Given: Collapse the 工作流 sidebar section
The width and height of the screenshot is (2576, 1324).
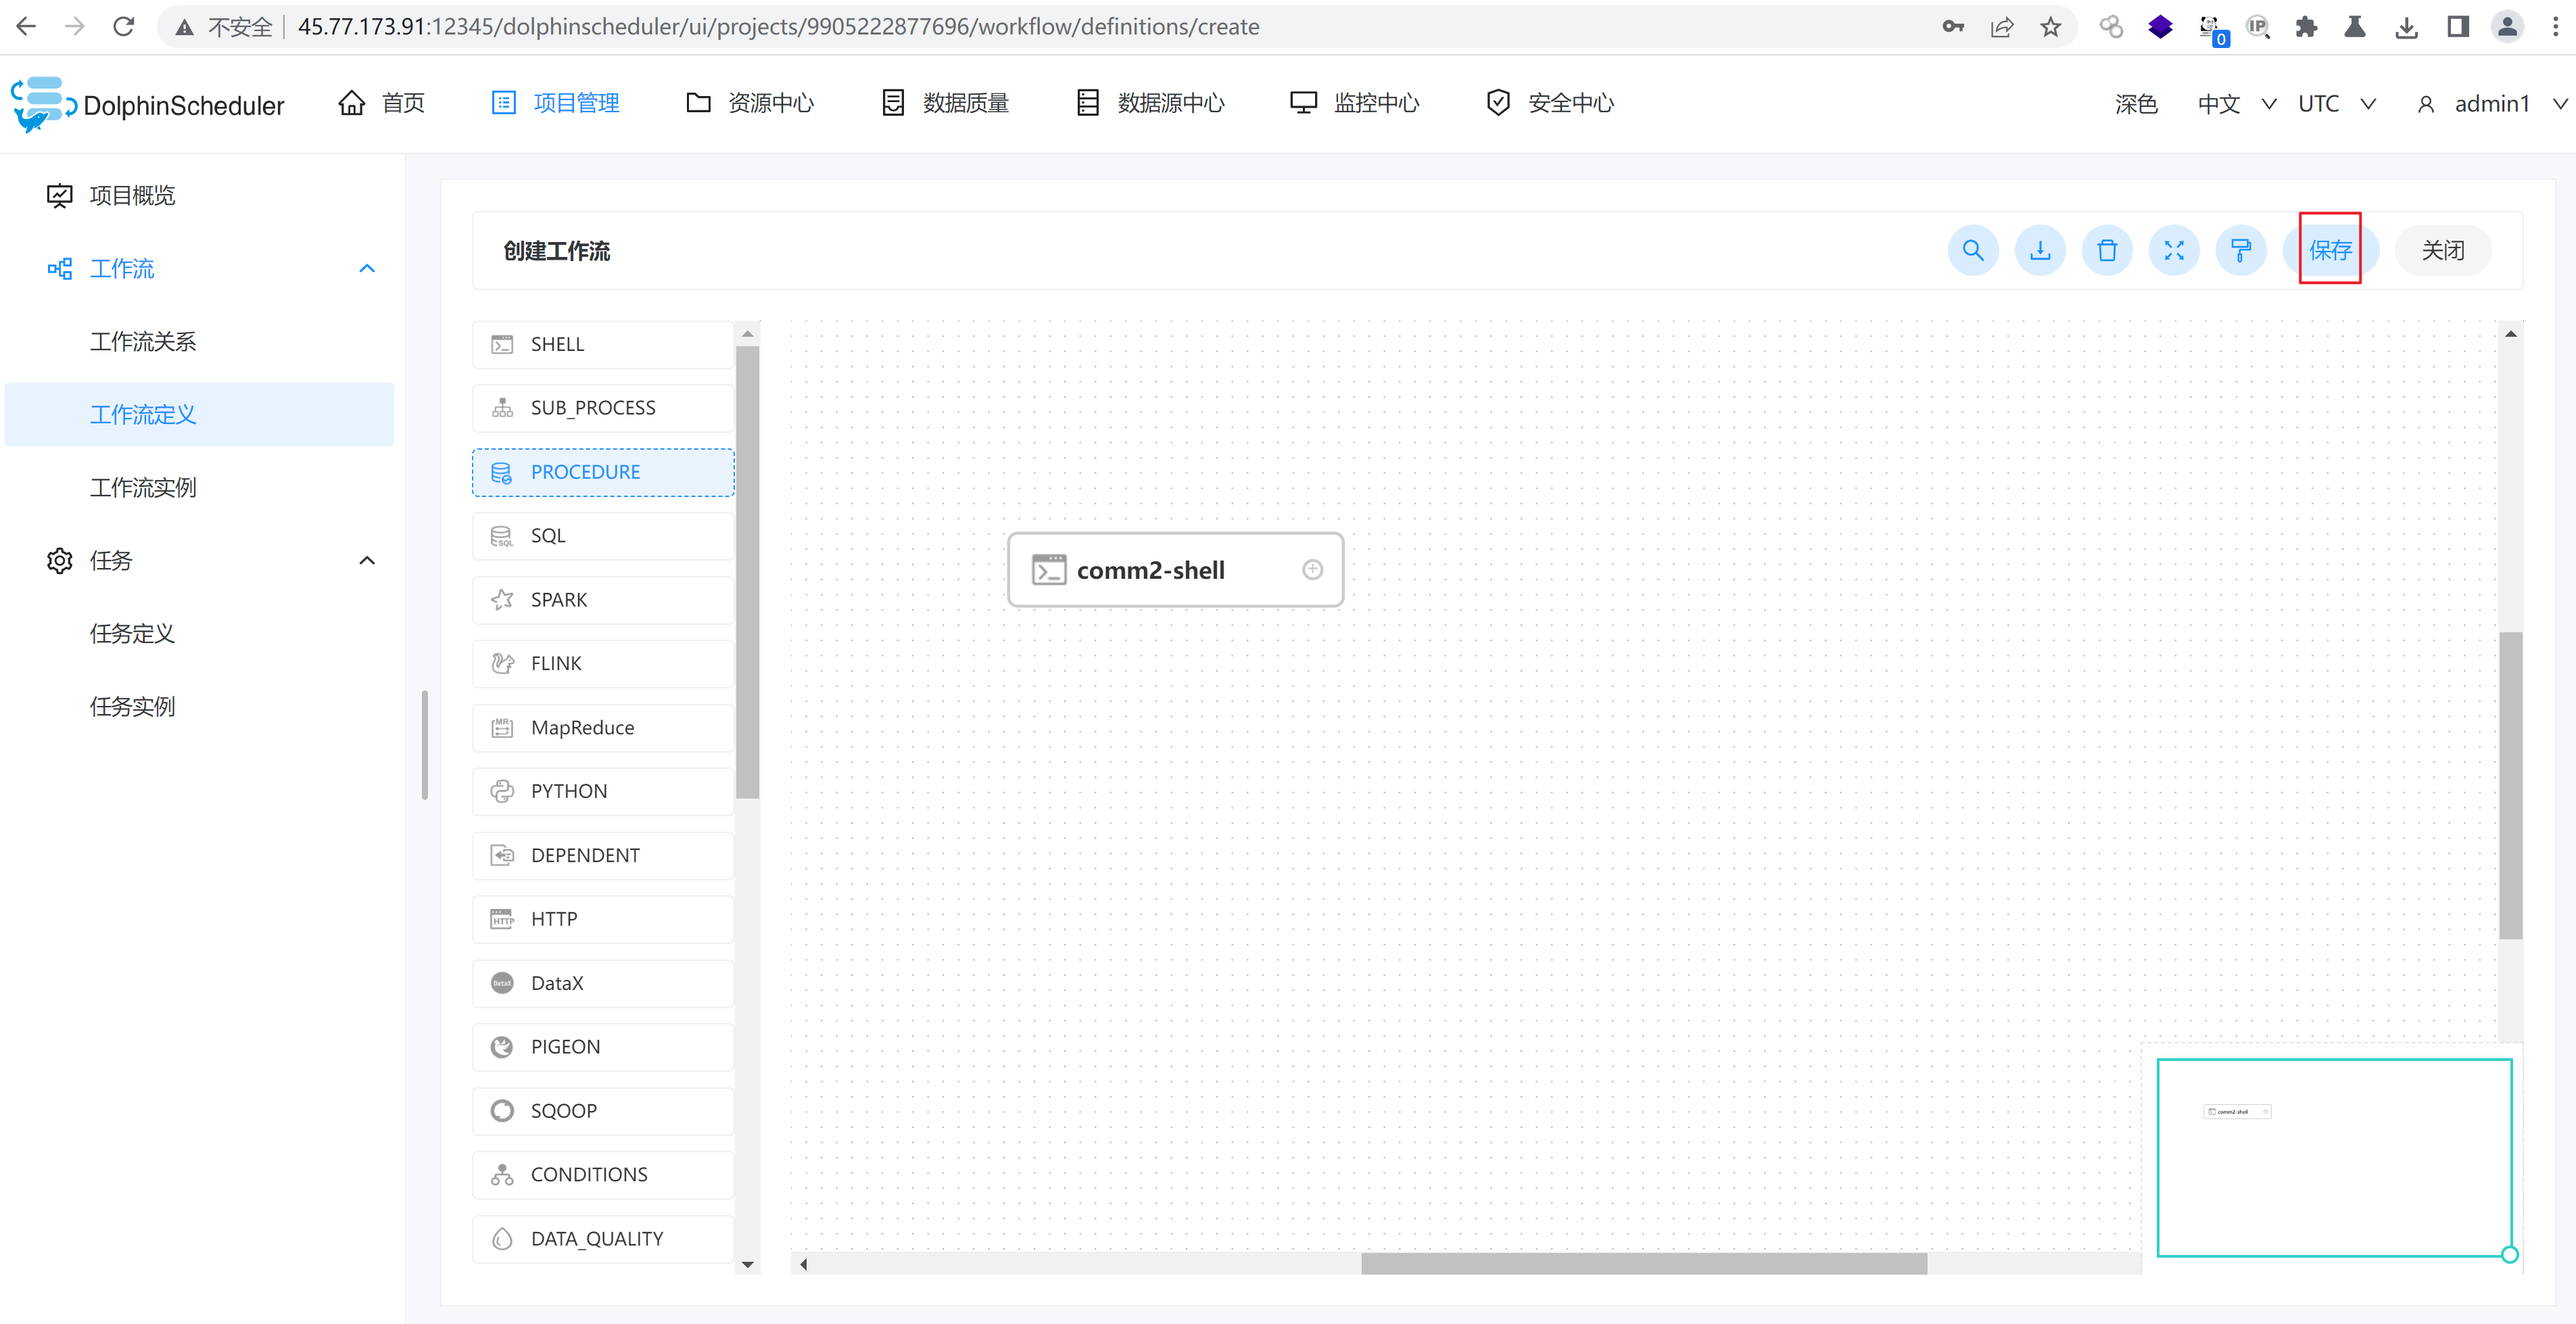Looking at the screenshot, I should (x=367, y=268).
